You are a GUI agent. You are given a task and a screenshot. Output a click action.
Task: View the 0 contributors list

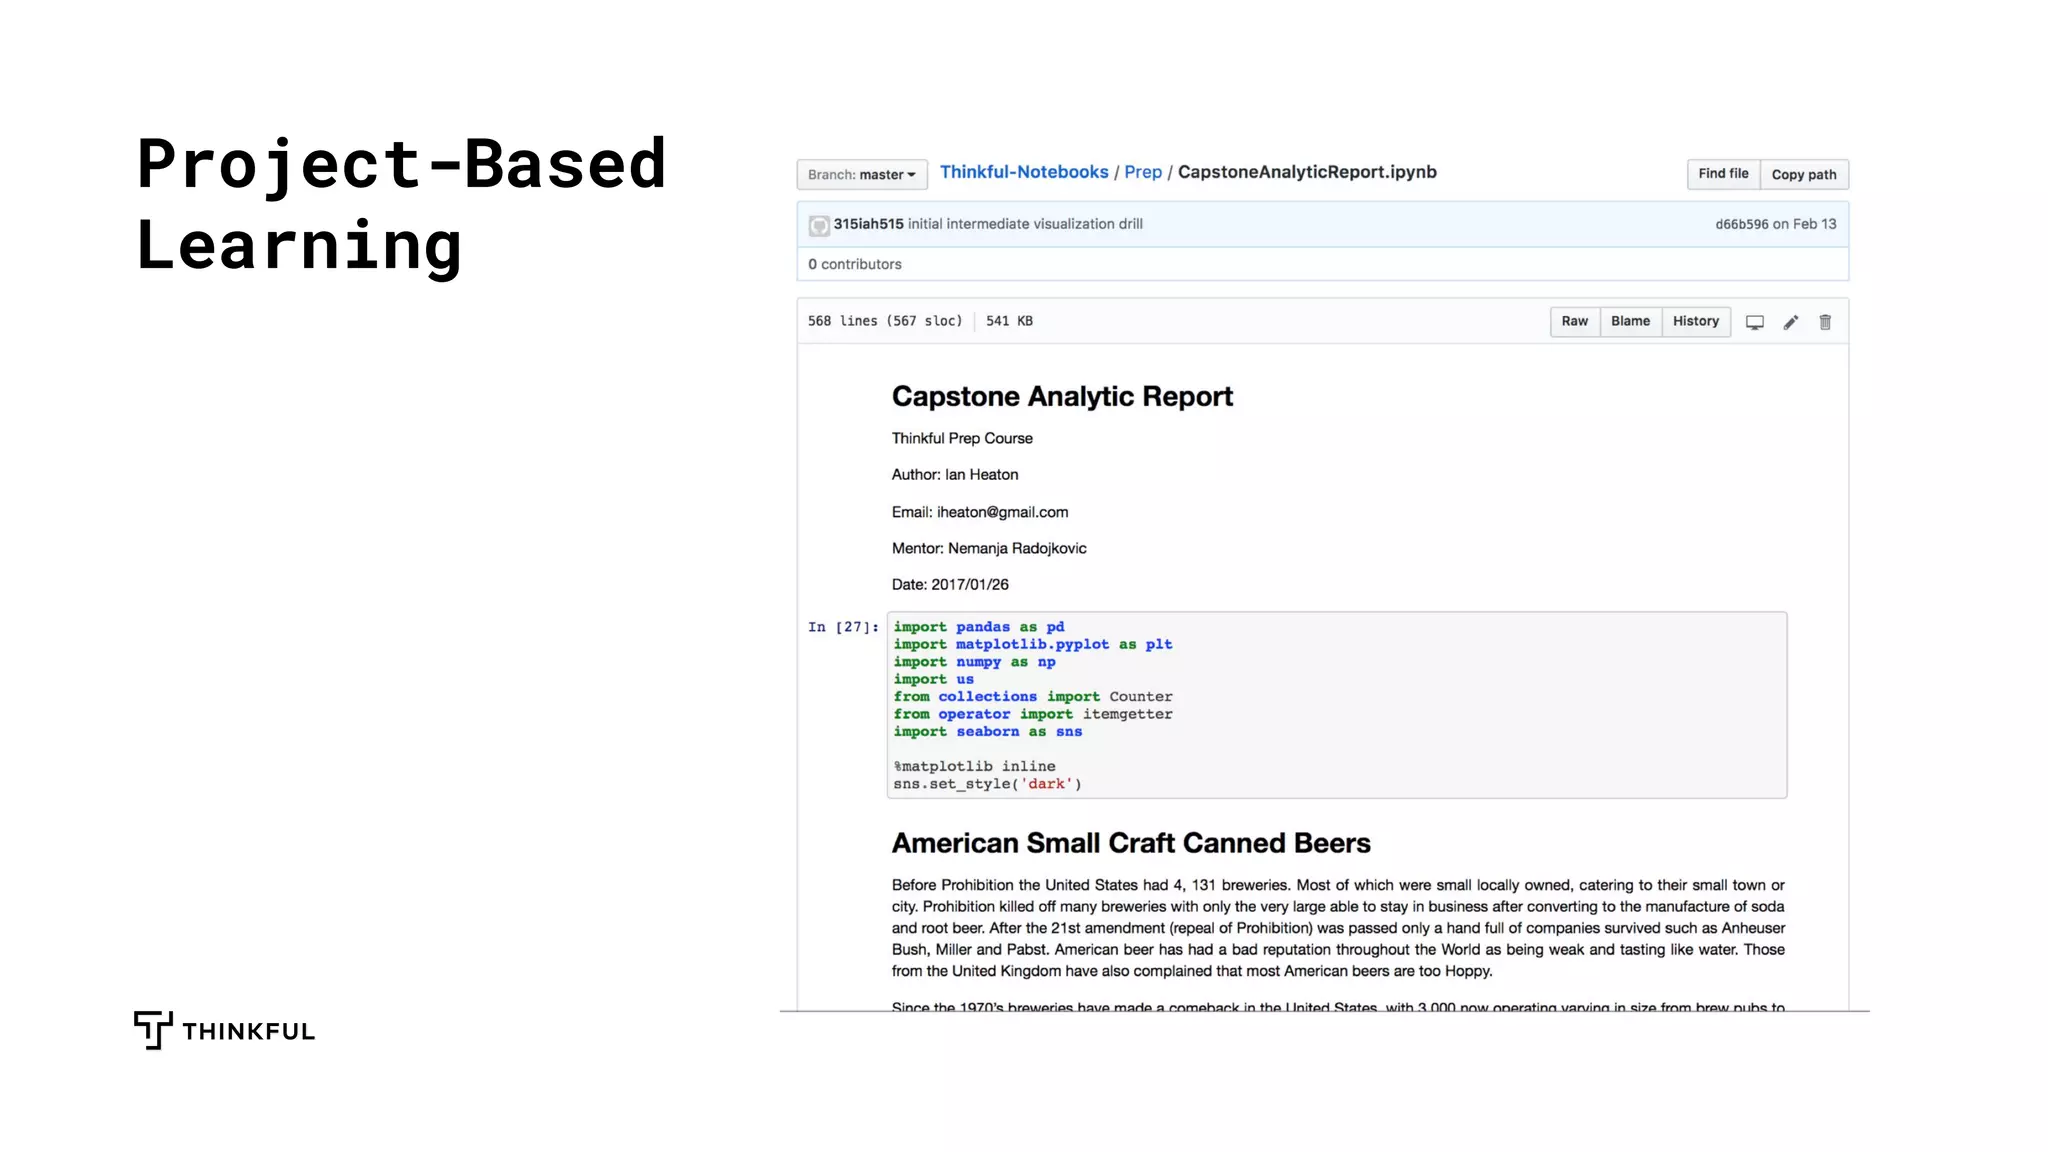855,264
